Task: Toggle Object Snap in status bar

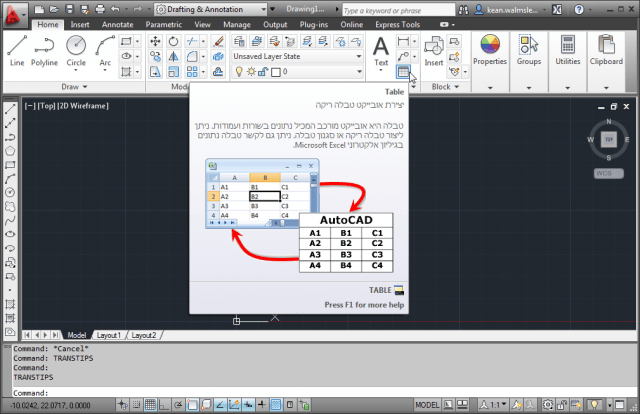Action: 192,405
